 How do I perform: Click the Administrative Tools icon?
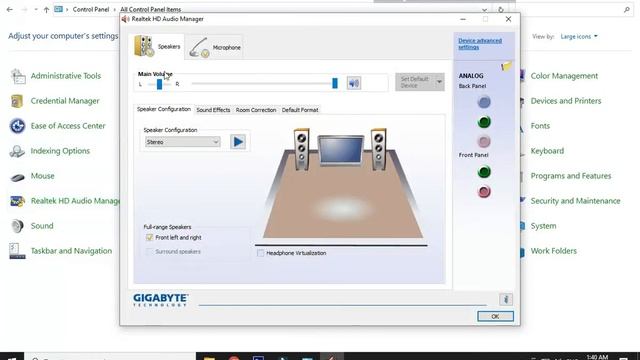[x=18, y=76]
